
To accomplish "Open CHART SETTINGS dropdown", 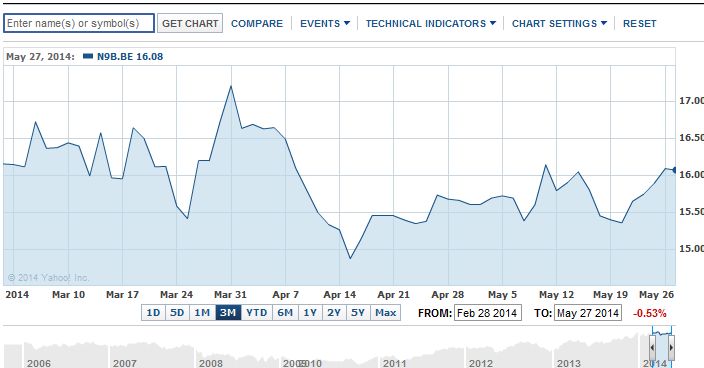I will [559, 23].
